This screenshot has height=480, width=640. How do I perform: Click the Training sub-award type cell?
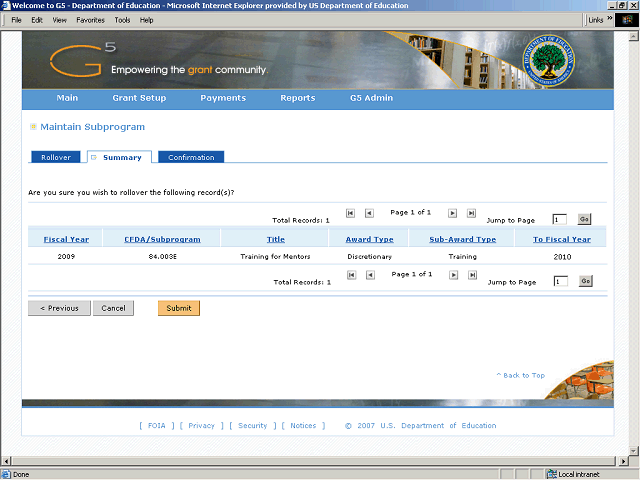point(463,257)
